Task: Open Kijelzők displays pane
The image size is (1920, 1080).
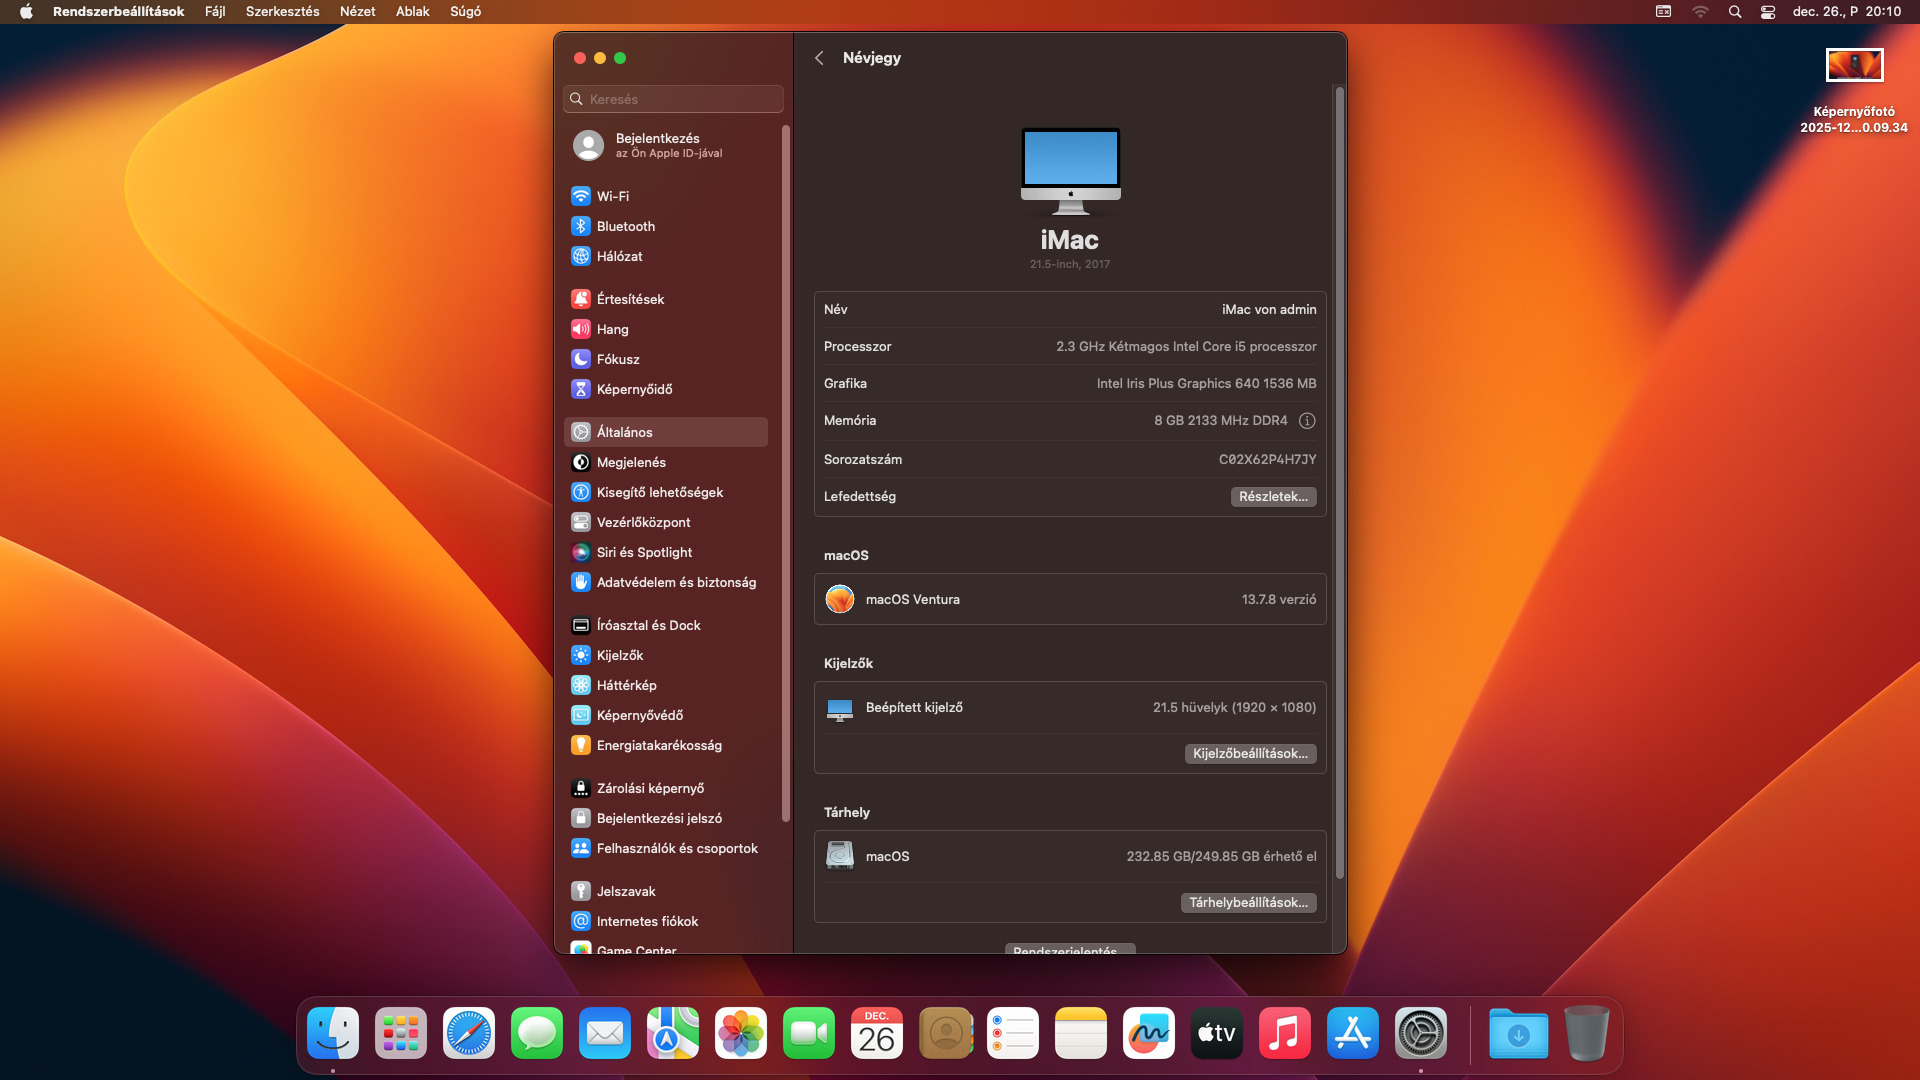Action: click(619, 655)
